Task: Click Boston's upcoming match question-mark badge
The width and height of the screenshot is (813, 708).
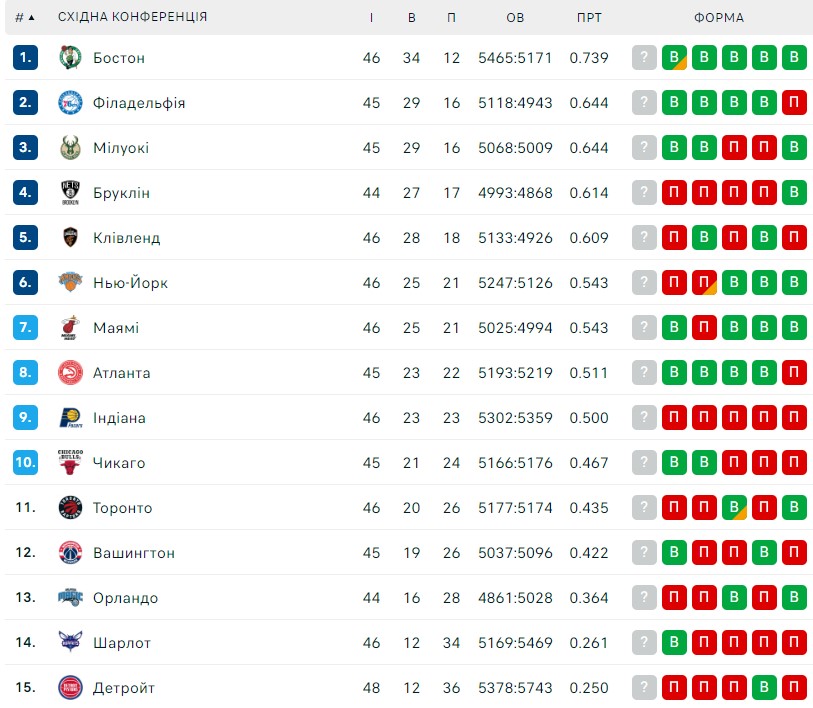Action: point(644,58)
